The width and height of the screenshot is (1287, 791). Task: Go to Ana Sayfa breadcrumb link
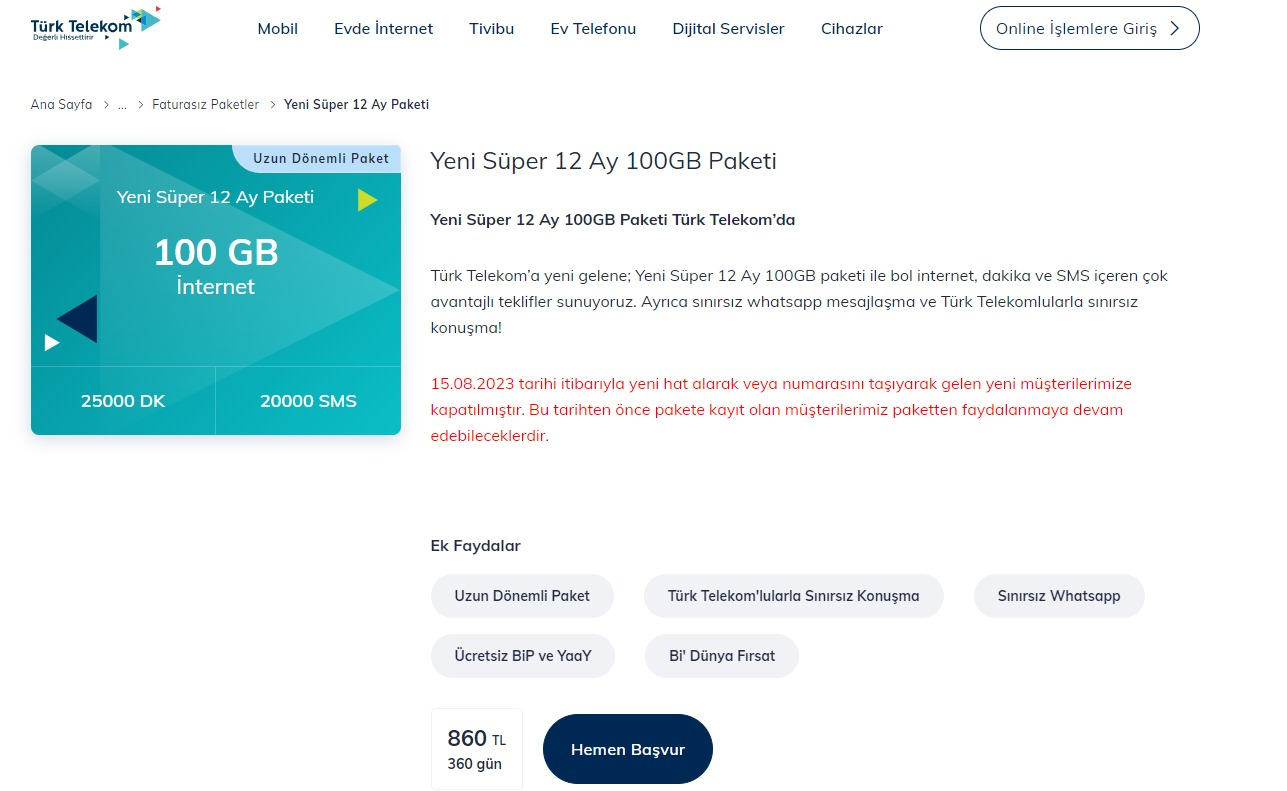[61, 104]
